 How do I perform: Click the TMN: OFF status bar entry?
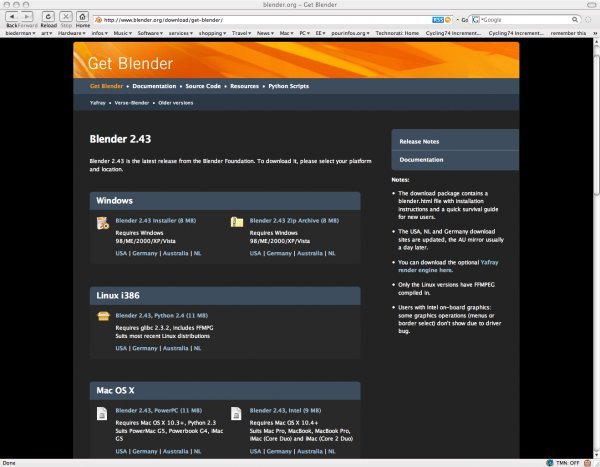[x=567, y=463]
